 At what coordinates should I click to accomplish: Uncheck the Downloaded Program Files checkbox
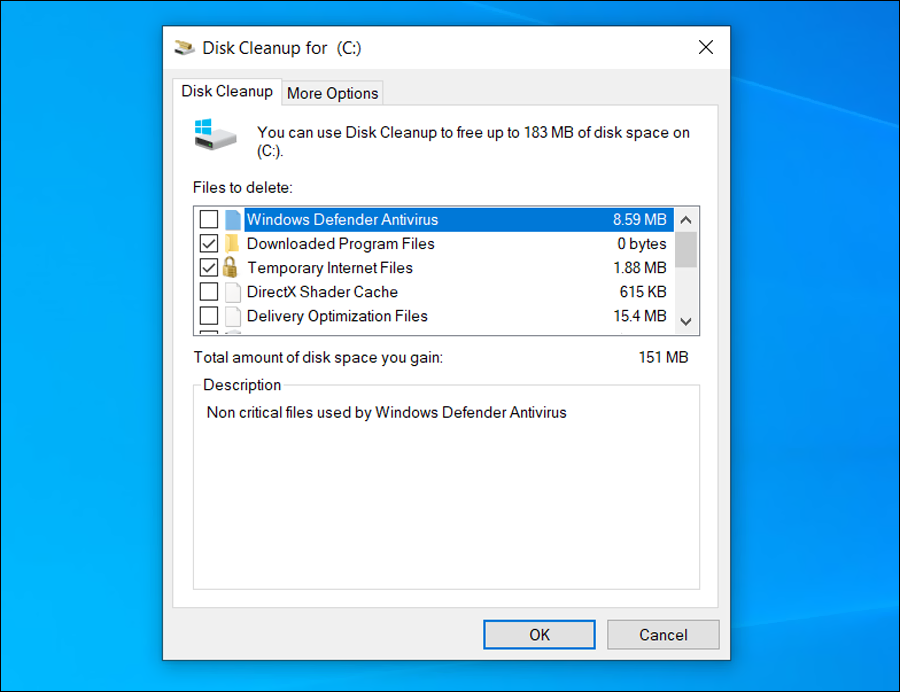coord(209,243)
